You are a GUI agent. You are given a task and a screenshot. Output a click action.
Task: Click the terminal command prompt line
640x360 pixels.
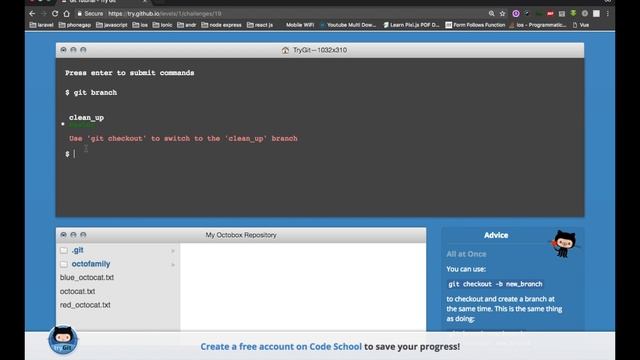click(320, 154)
